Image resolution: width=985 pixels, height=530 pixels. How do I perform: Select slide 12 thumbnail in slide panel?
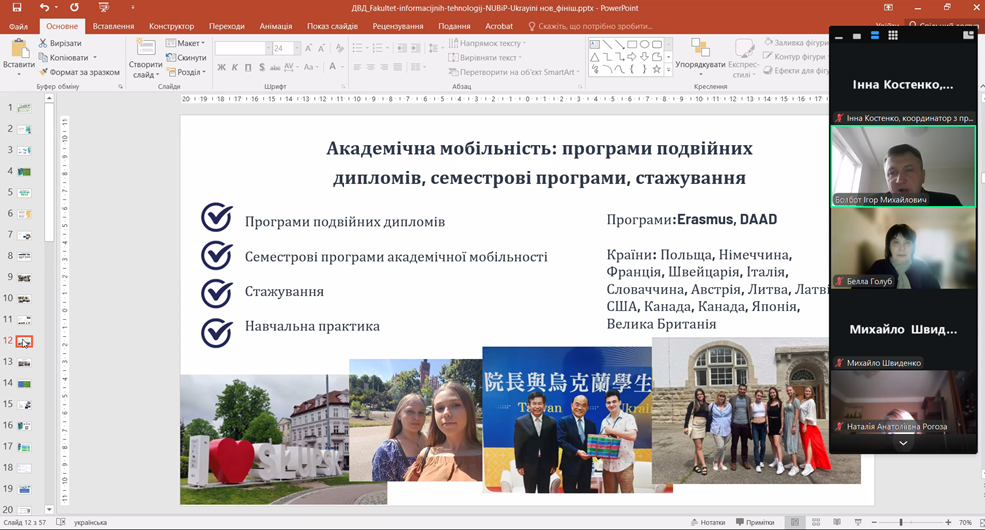24,342
